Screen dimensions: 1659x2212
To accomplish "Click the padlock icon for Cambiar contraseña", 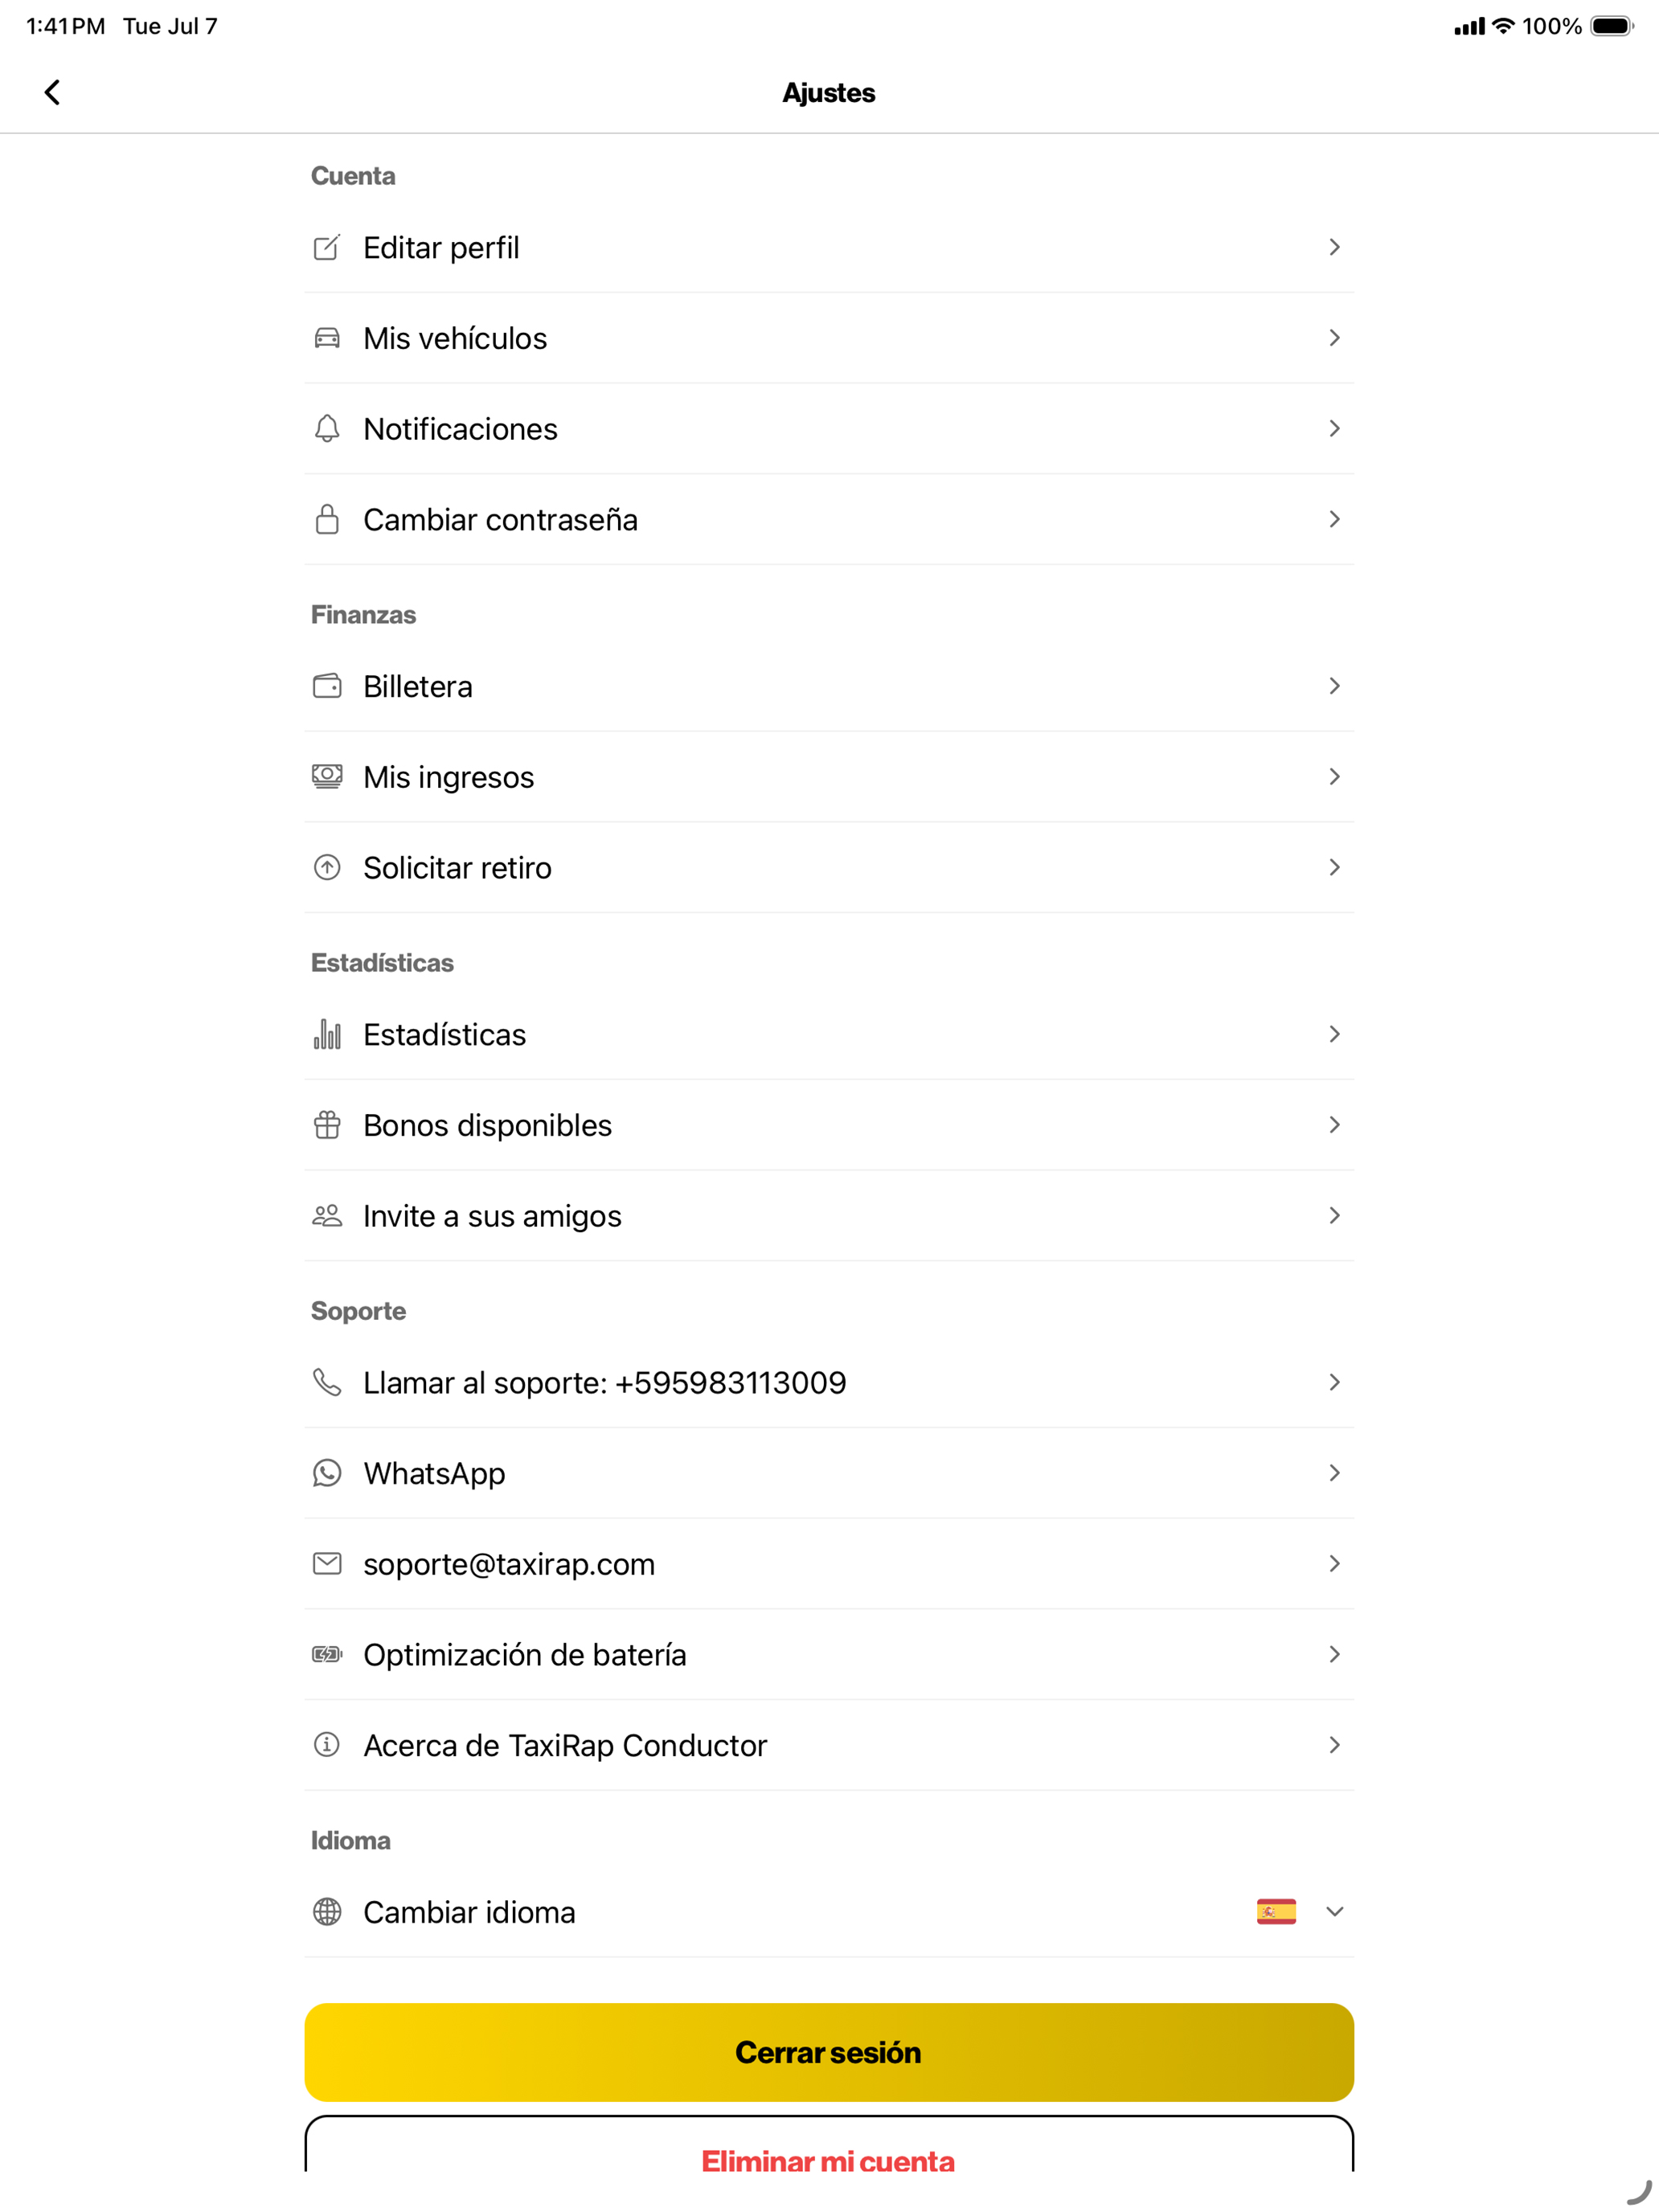I will [x=327, y=519].
